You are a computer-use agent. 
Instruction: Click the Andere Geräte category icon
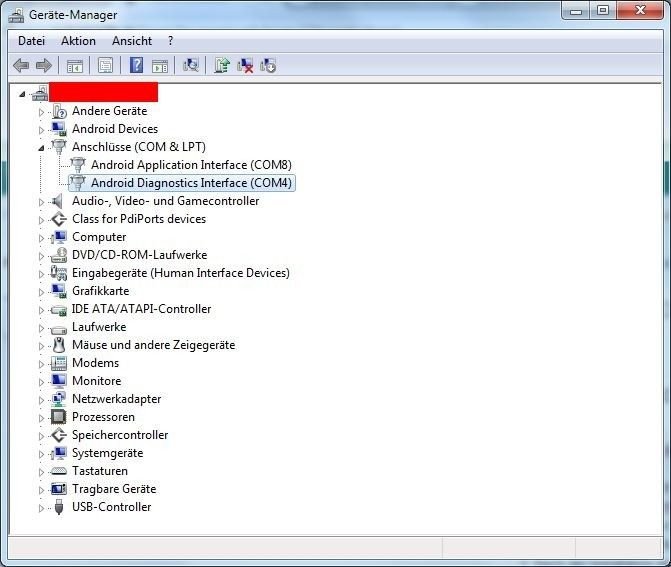(x=59, y=111)
